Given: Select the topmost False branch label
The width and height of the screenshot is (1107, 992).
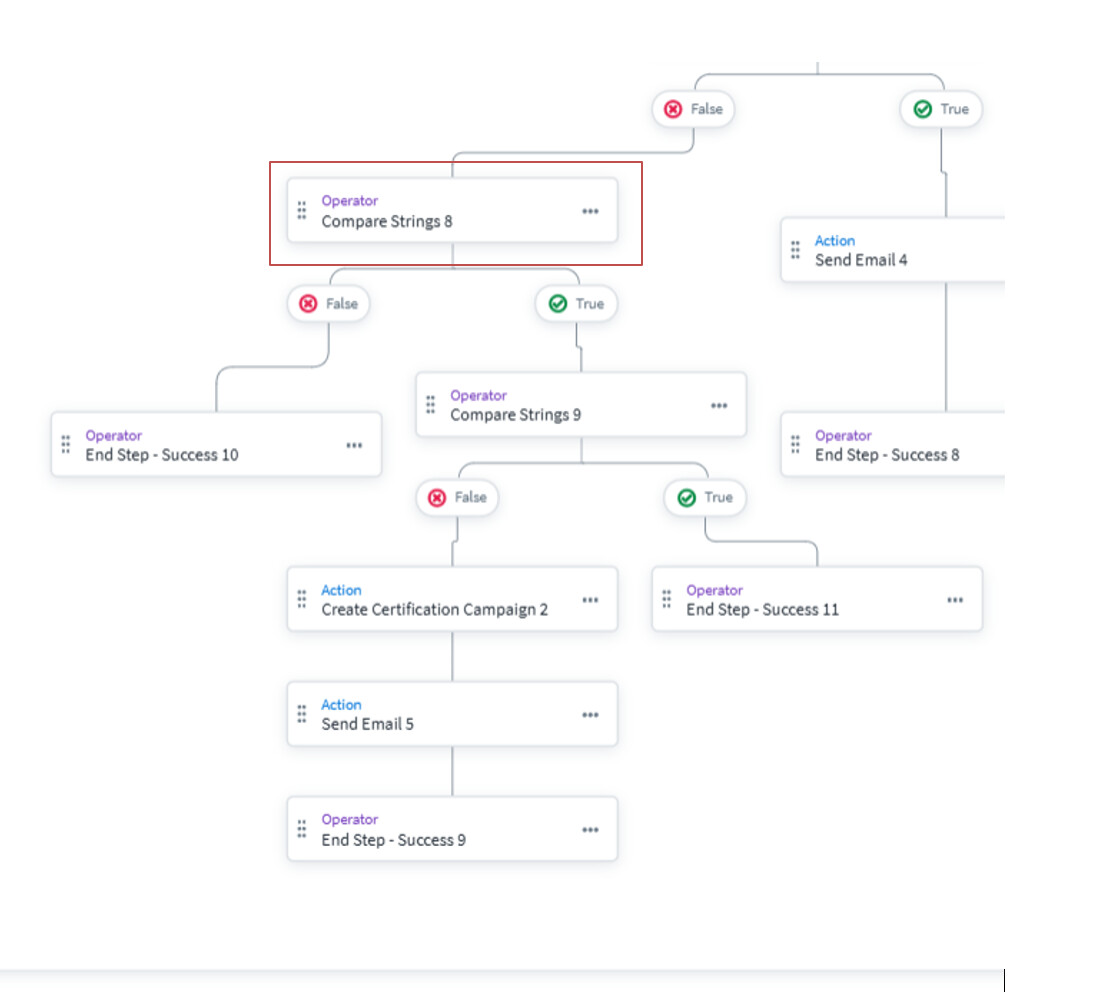Looking at the screenshot, I should pyautogui.click(x=693, y=109).
